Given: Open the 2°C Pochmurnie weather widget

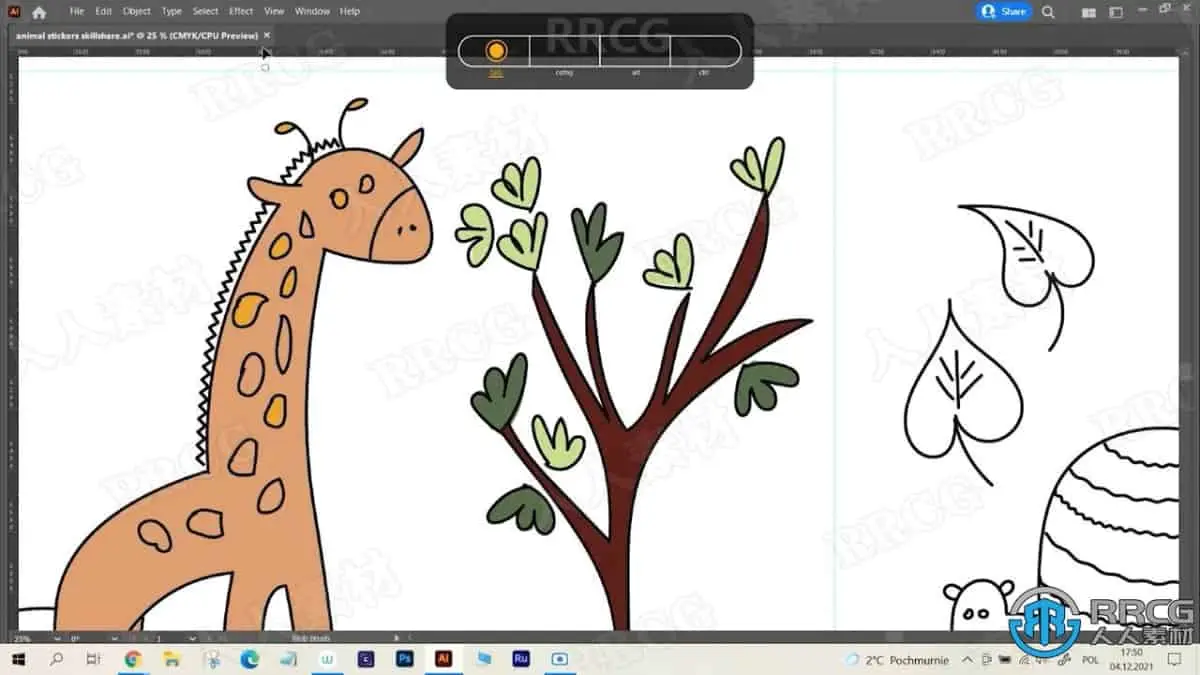Looking at the screenshot, I should [x=895, y=660].
